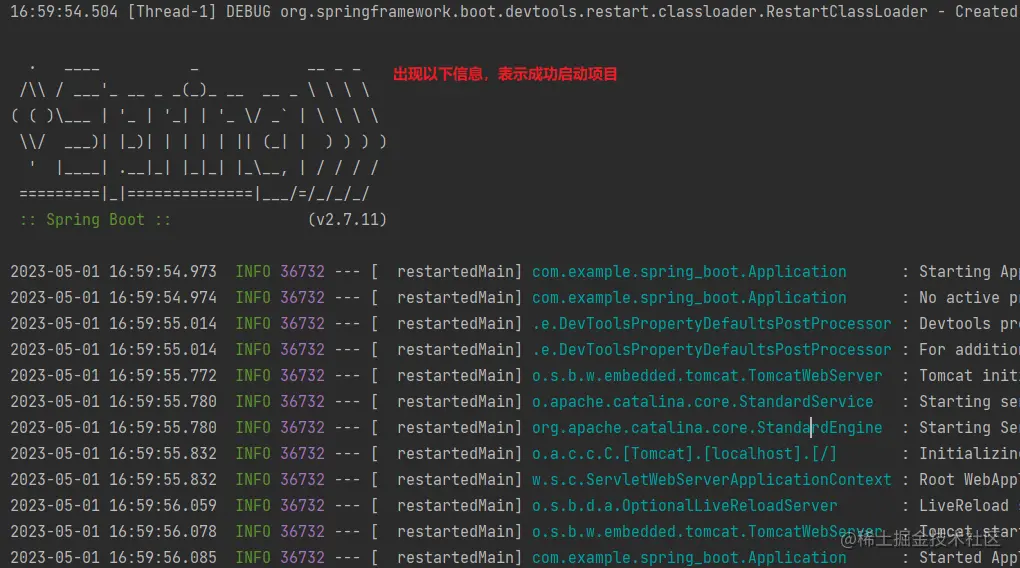
Task: Click the timestamp '2023-05-01 16:59:54.973'
Action: [113, 272]
